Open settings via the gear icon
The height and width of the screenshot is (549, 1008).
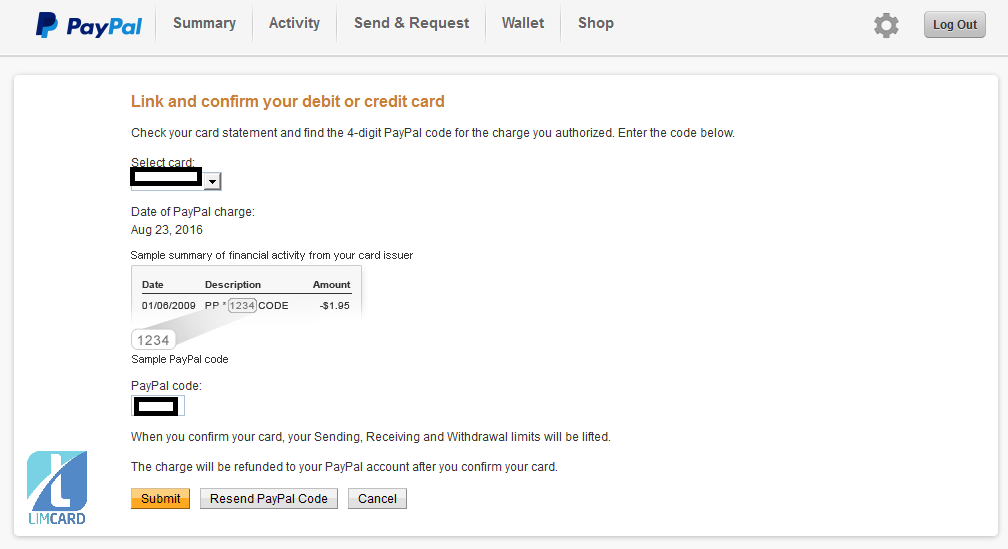tap(886, 25)
